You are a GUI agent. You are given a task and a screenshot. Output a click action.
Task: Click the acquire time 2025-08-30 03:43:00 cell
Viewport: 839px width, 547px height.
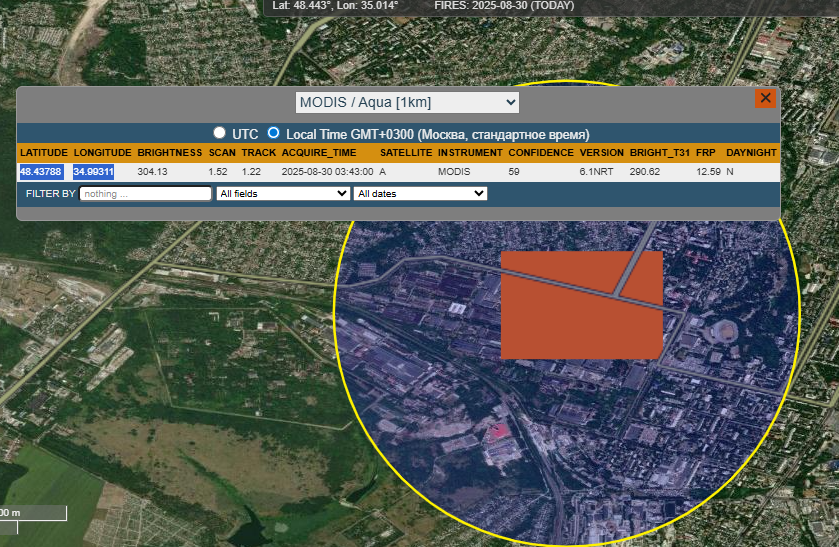pos(327,172)
